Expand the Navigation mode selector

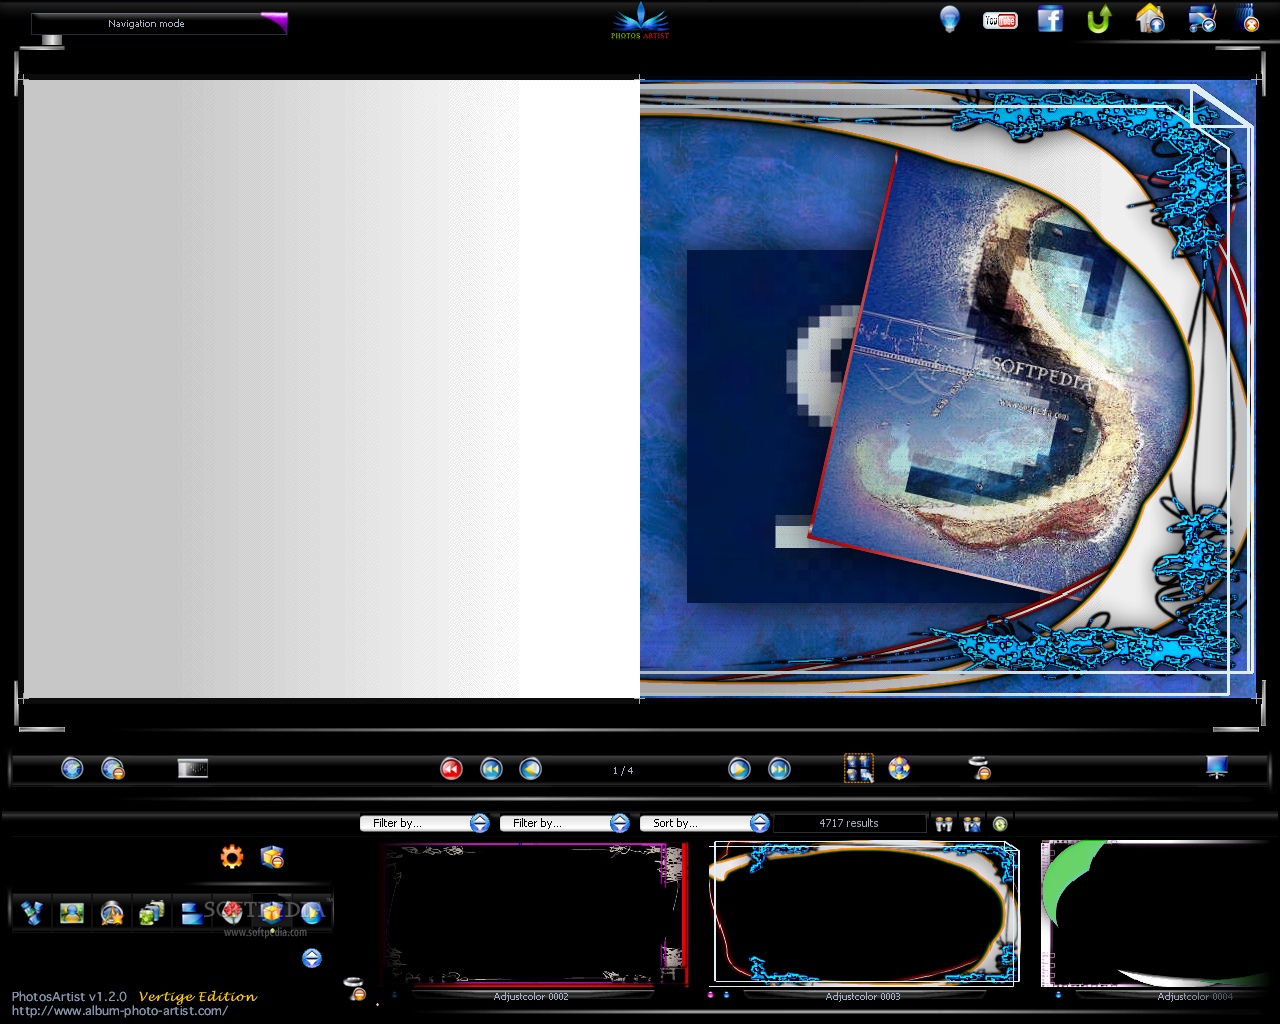(x=159, y=23)
